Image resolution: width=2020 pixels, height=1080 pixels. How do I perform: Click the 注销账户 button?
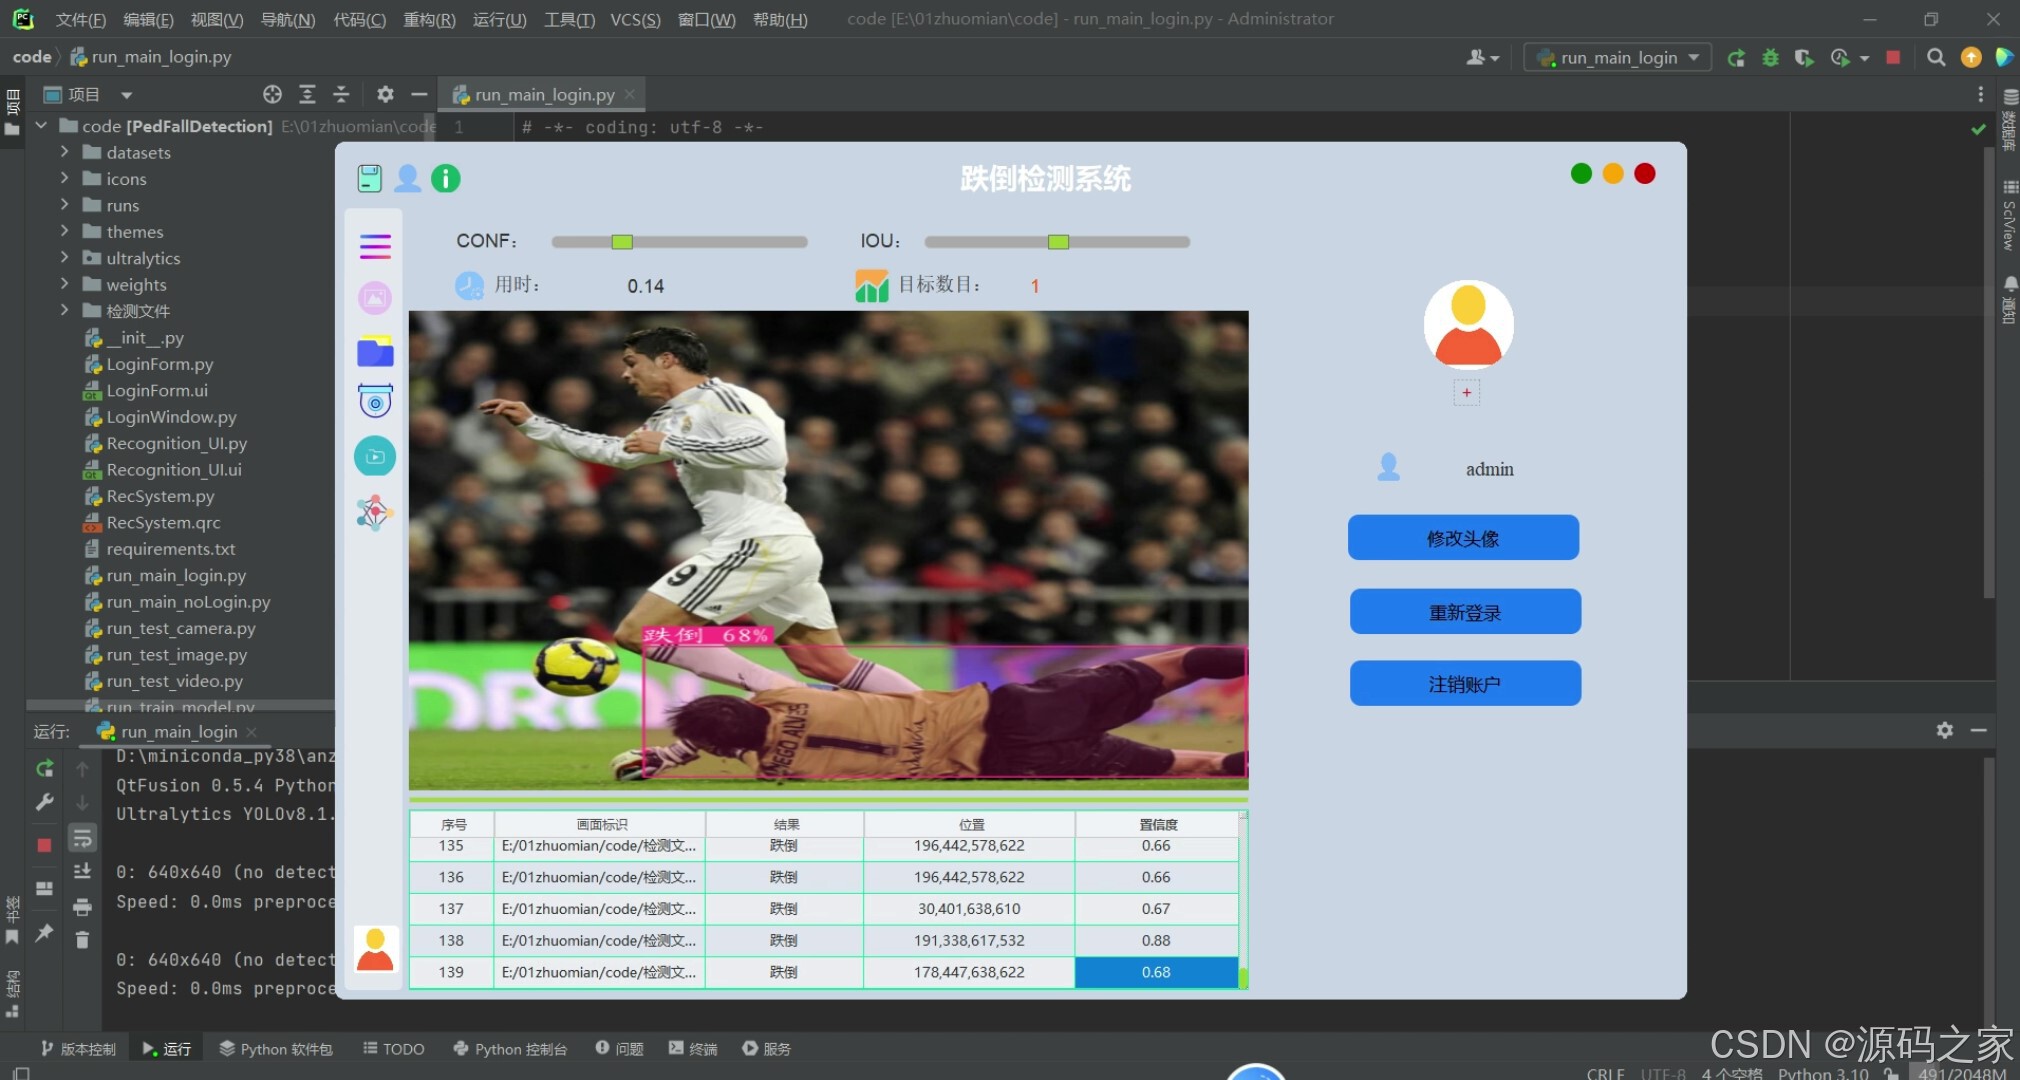(1464, 684)
